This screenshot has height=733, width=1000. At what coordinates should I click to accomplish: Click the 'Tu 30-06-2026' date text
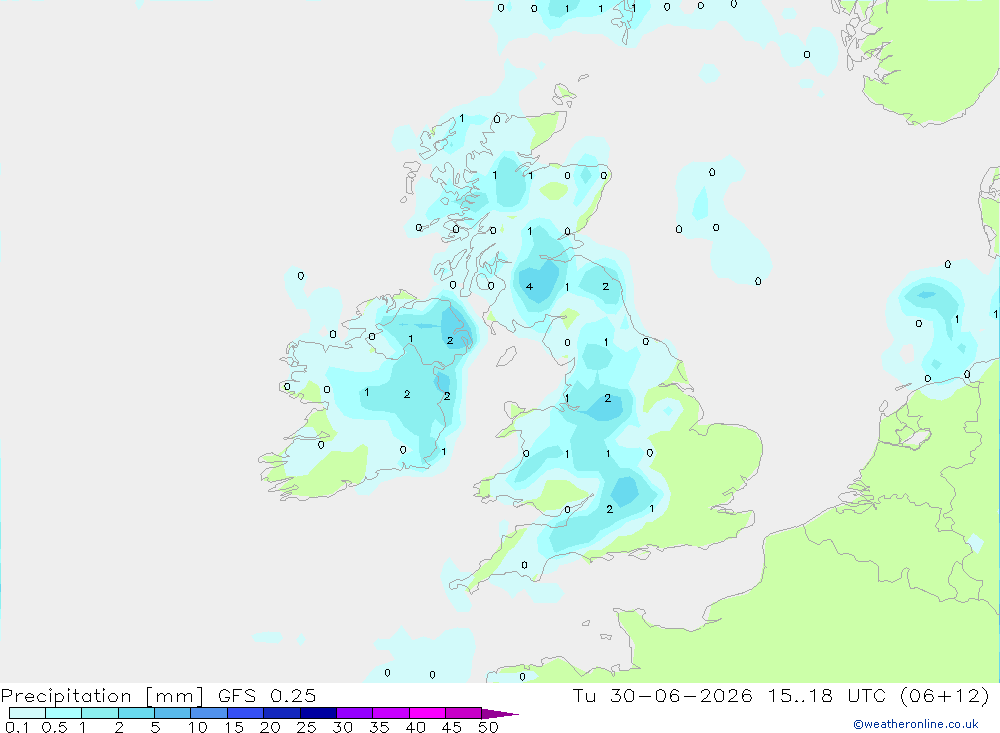tap(663, 696)
